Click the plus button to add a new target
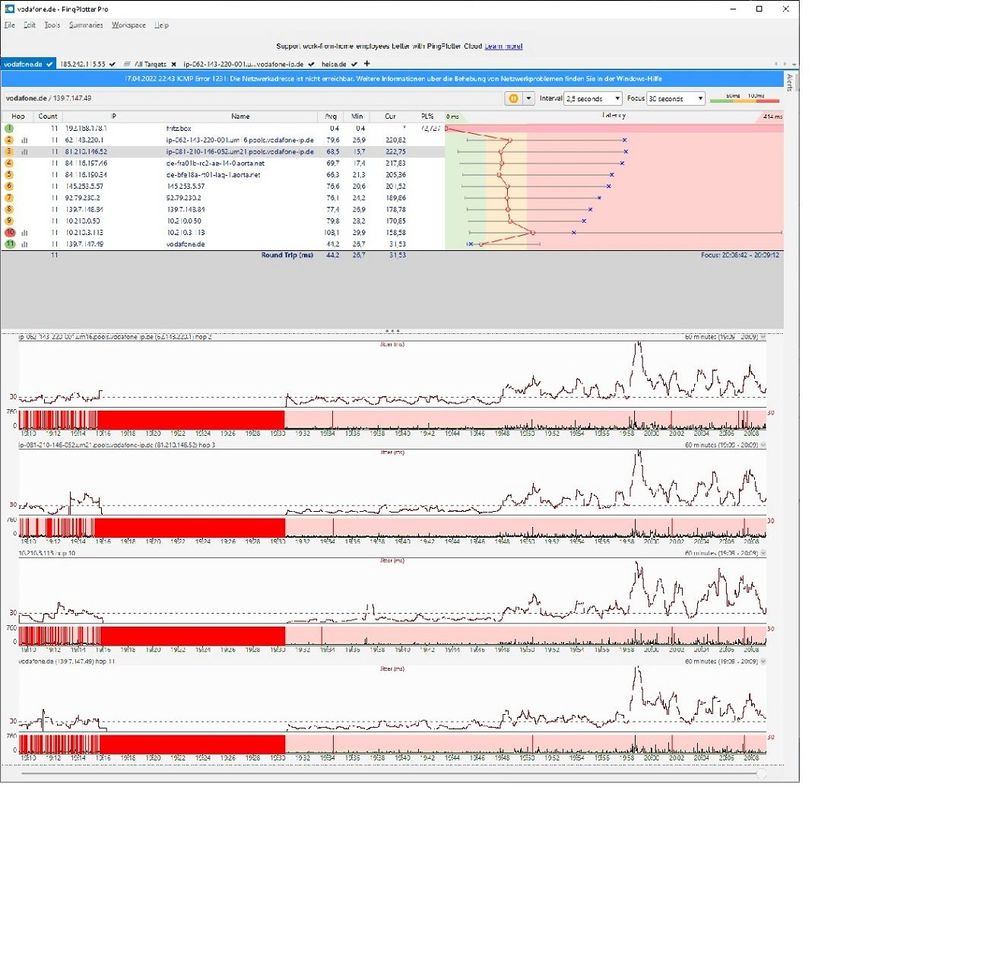 pos(367,63)
